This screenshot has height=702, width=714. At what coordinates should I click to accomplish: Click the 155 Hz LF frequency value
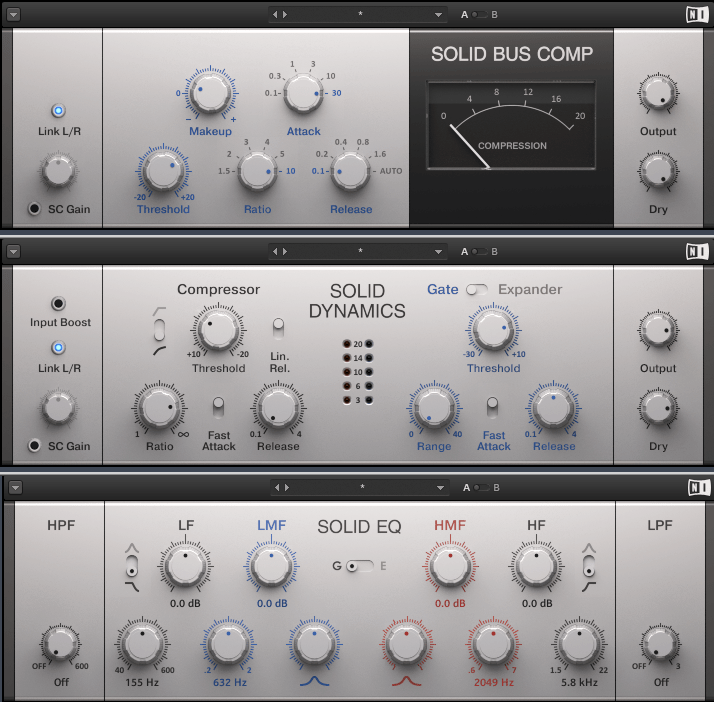tap(142, 682)
